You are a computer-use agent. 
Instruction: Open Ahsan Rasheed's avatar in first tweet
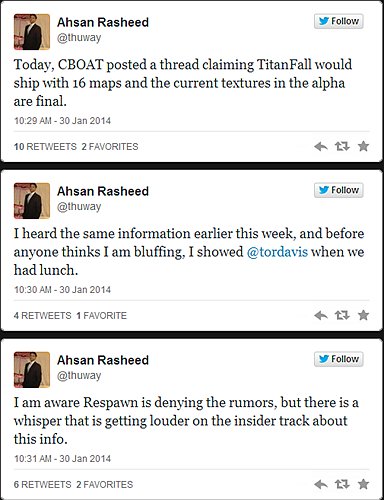(x=32, y=32)
